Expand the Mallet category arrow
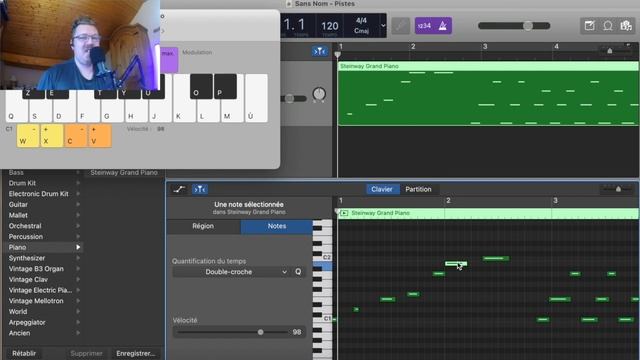 pos(78,215)
